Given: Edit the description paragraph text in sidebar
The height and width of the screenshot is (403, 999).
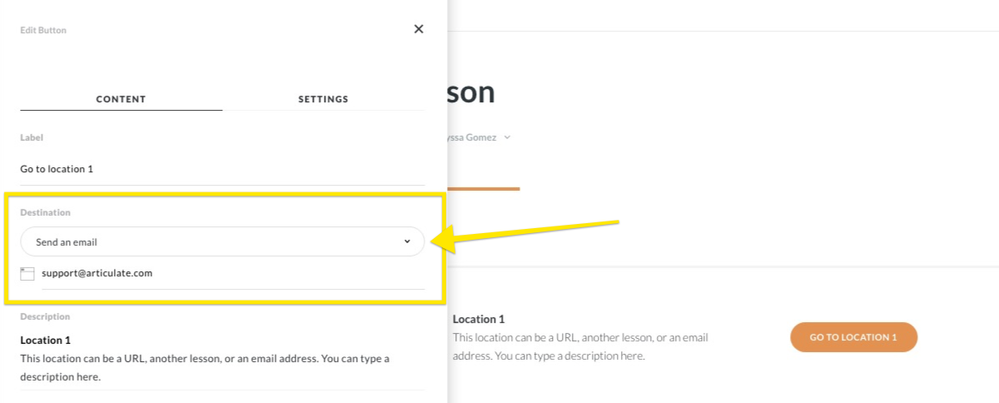Looking at the screenshot, I should coord(205,368).
